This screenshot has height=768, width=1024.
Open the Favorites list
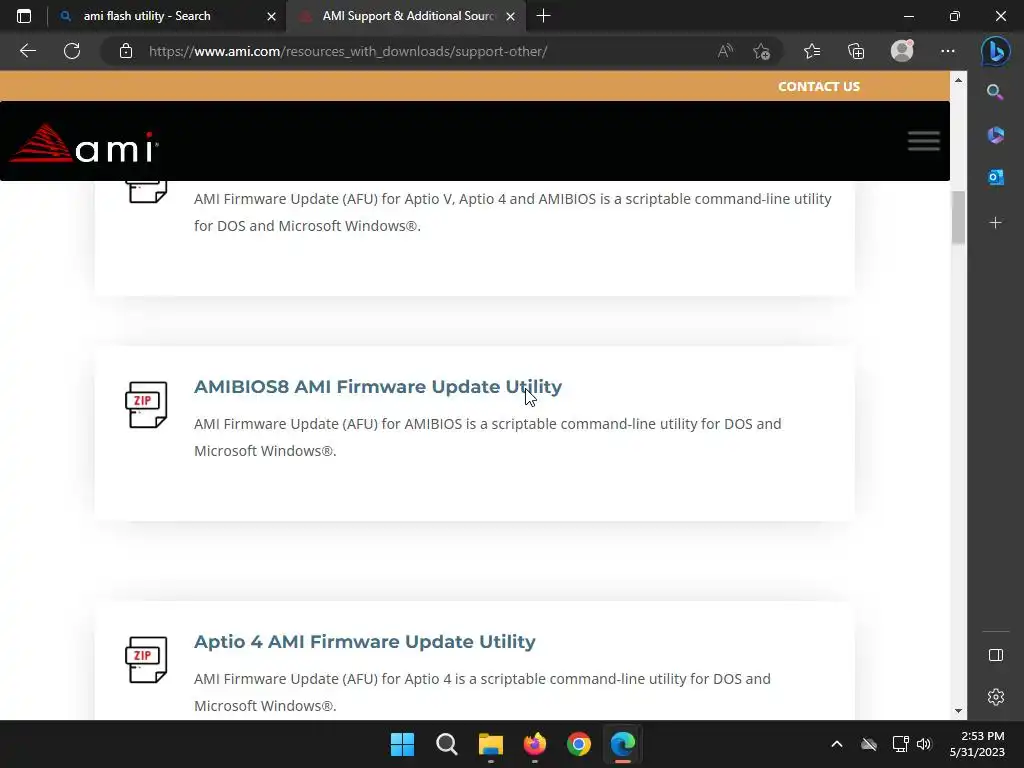point(812,51)
